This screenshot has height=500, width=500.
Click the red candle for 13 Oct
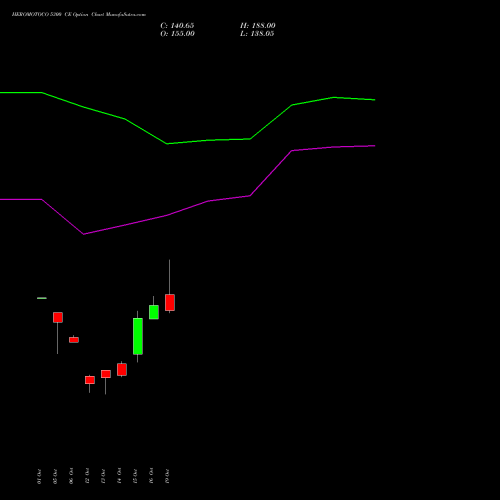pyautogui.click(x=106, y=374)
